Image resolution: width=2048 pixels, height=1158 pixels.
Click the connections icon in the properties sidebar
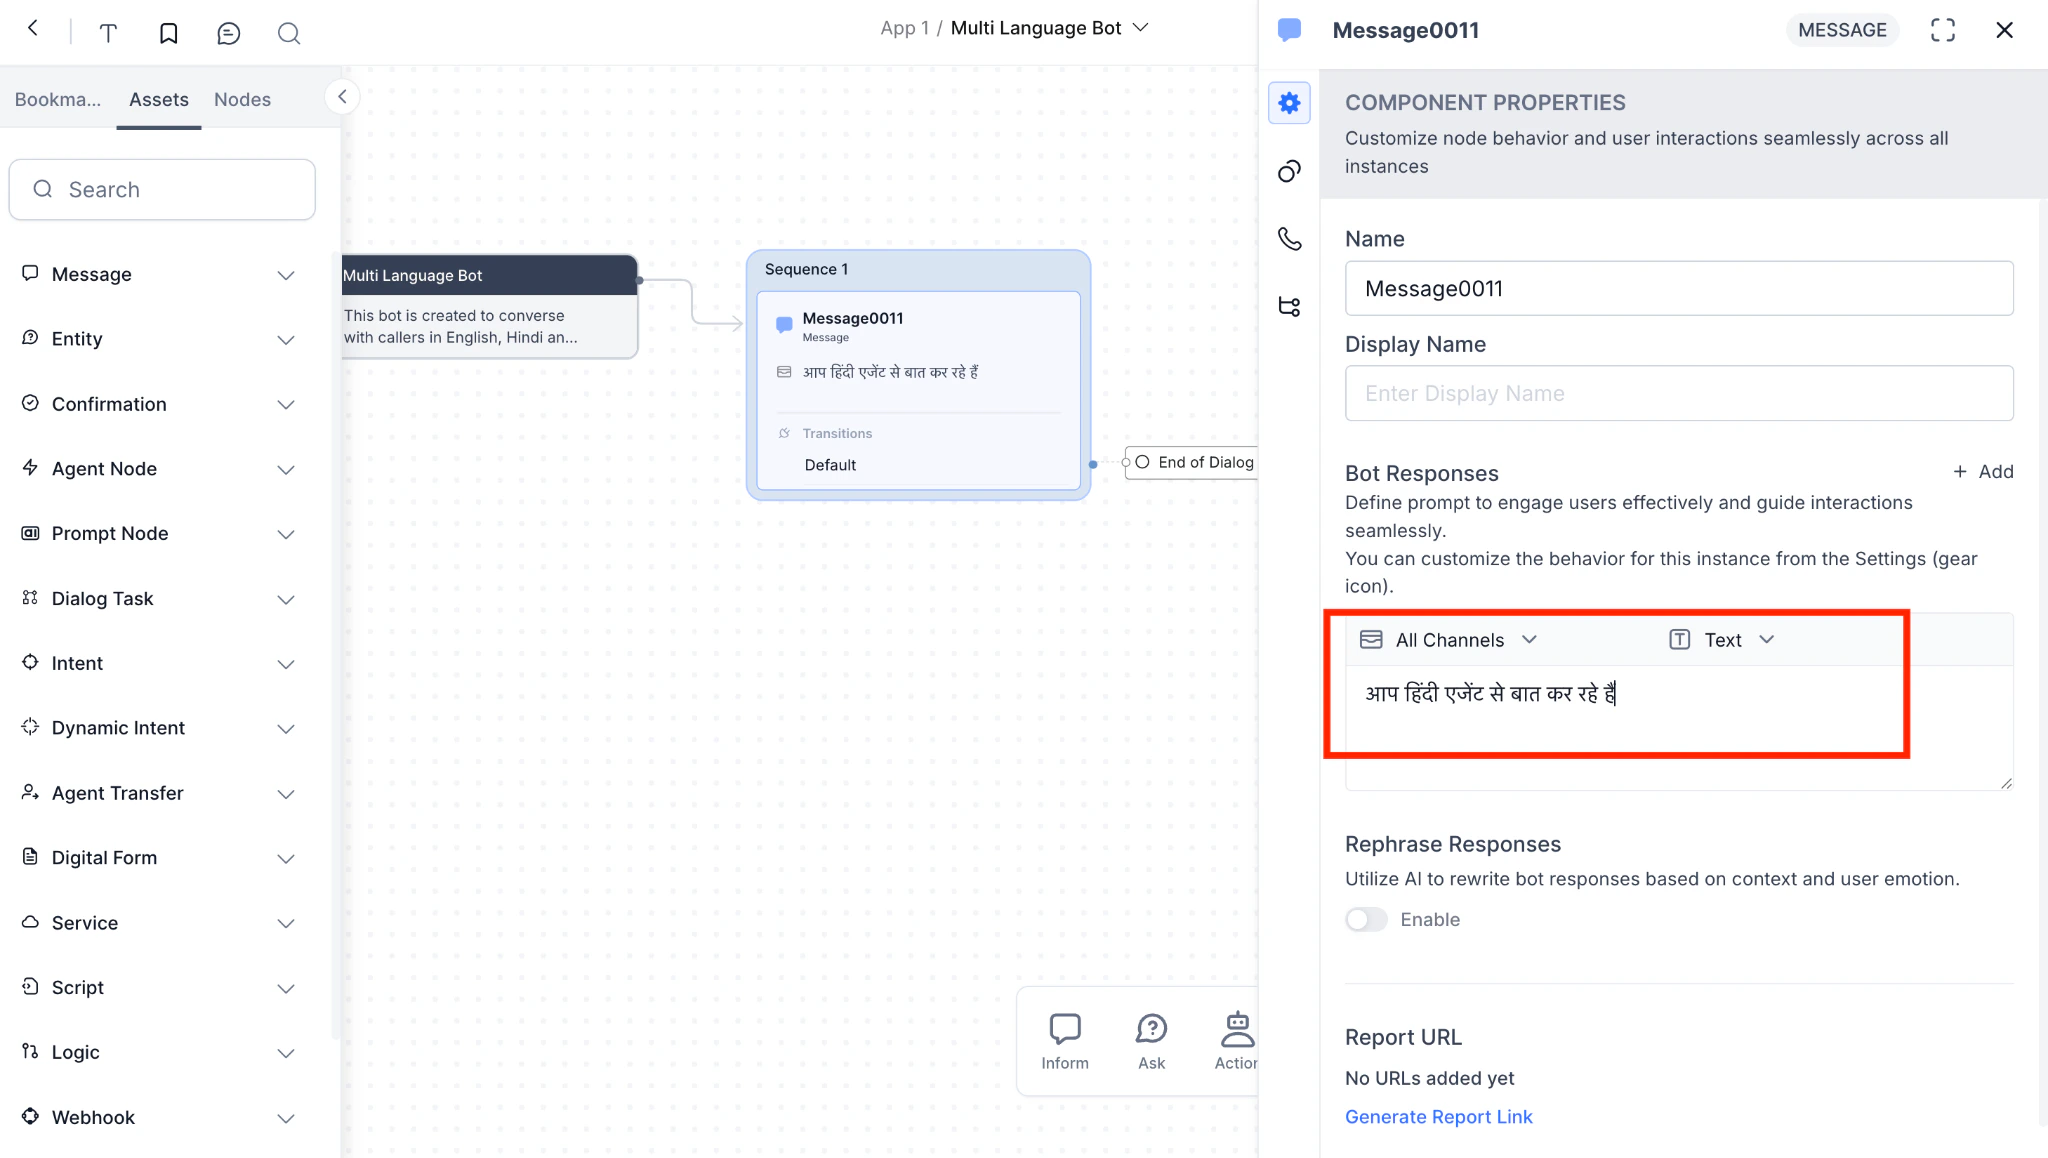click(x=1289, y=170)
